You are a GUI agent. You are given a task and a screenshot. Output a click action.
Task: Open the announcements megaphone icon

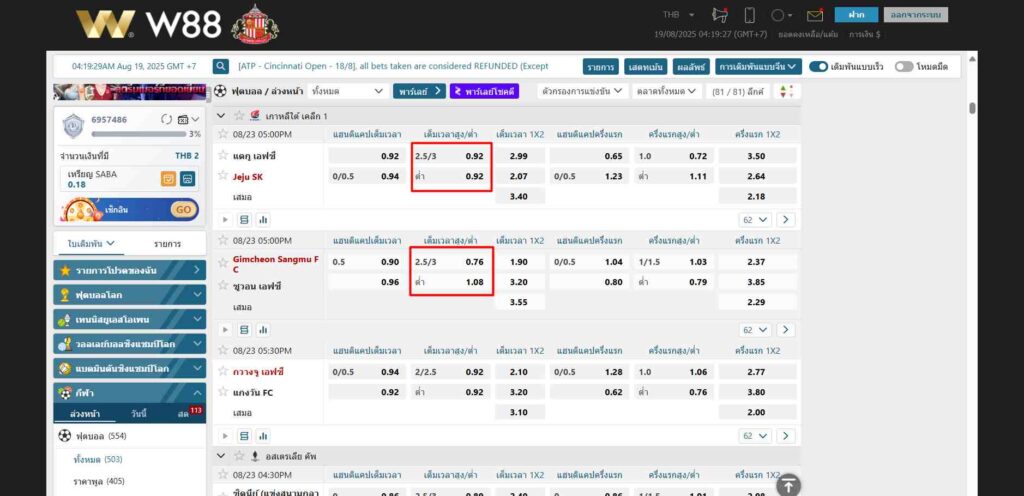tap(720, 15)
